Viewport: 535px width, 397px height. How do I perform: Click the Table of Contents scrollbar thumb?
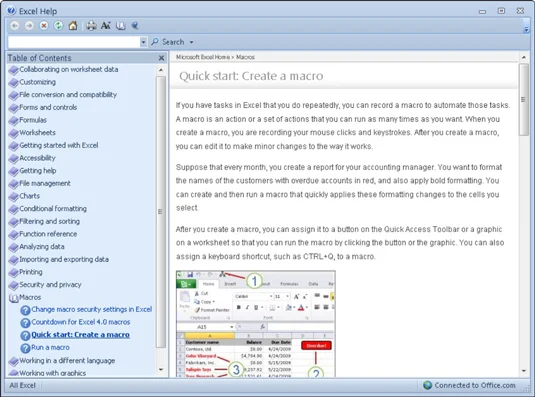click(x=161, y=212)
